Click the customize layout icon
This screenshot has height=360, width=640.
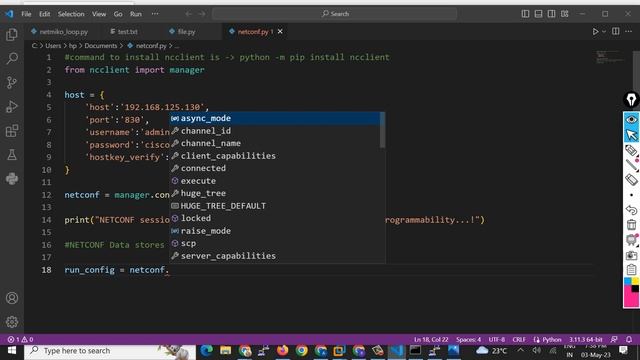pos(564,14)
